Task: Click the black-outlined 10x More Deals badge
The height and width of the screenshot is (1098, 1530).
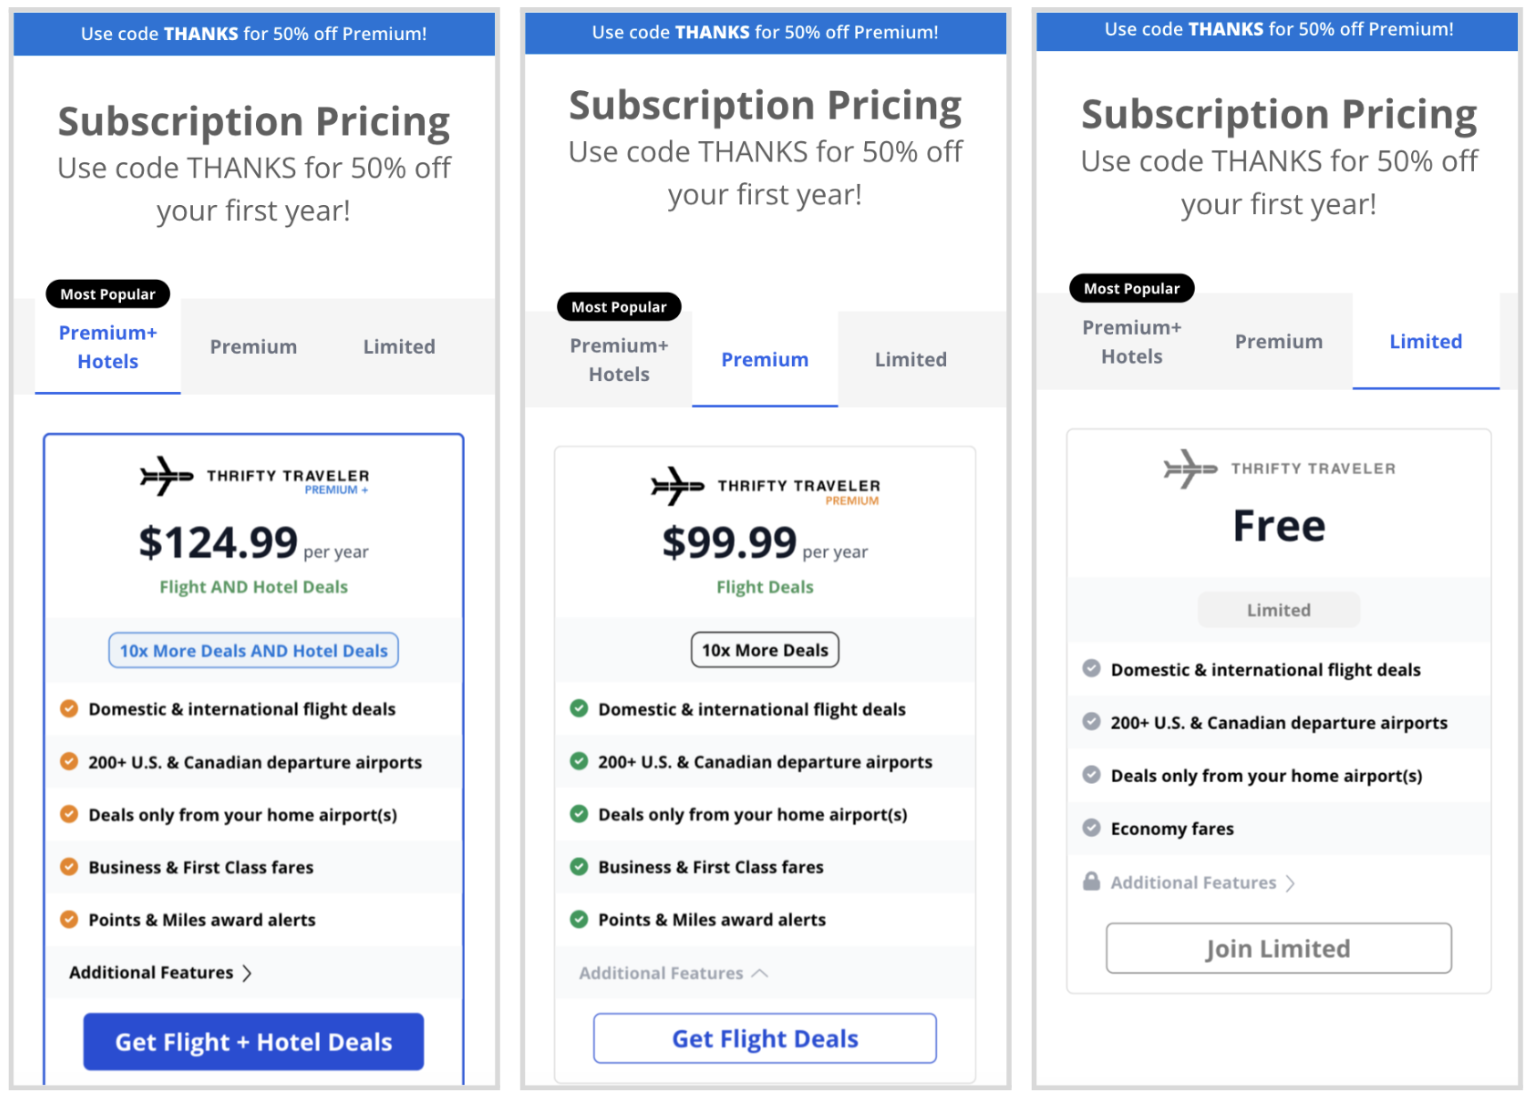Action: (x=765, y=650)
